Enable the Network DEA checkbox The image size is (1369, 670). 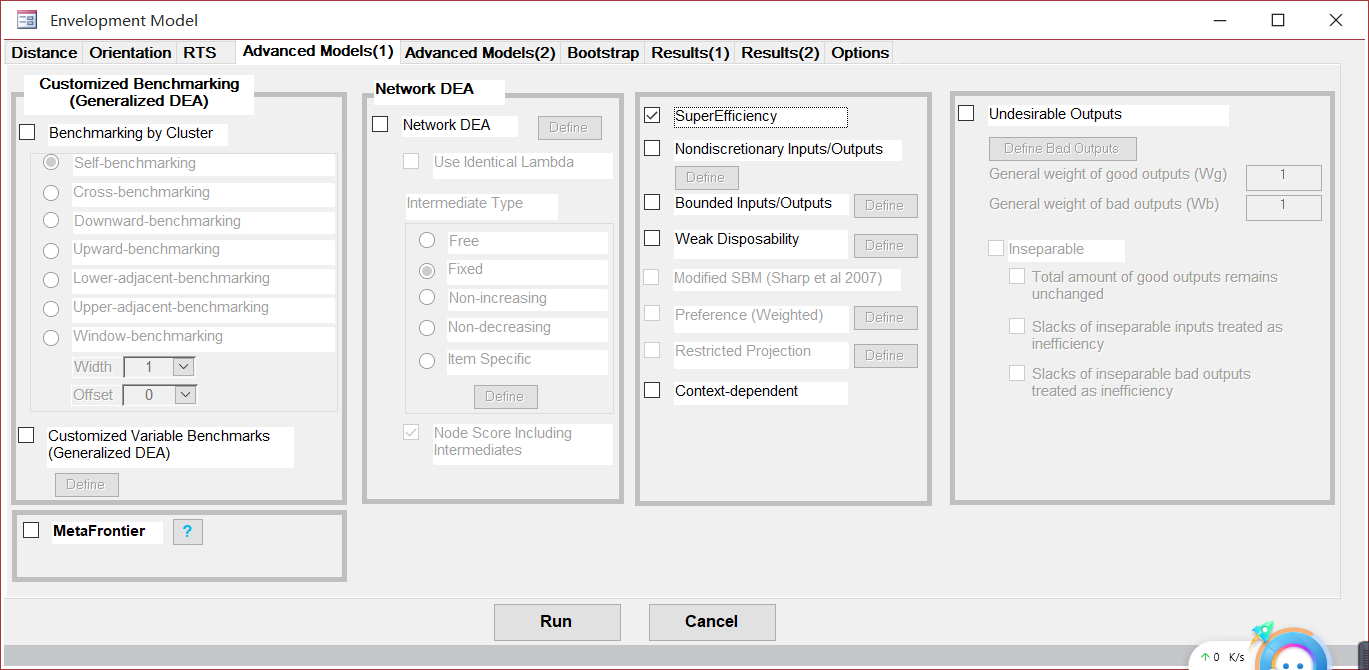point(380,123)
